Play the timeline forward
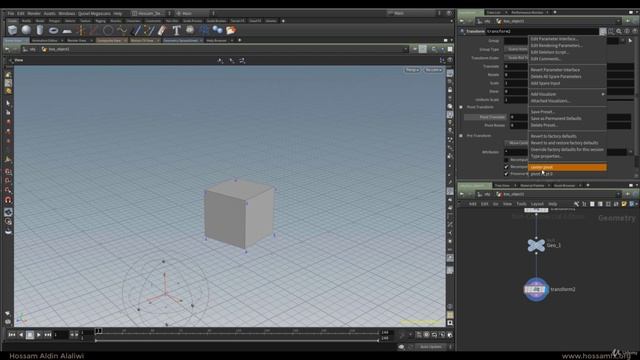The height and width of the screenshot is (360, 640). click(39, 335)
